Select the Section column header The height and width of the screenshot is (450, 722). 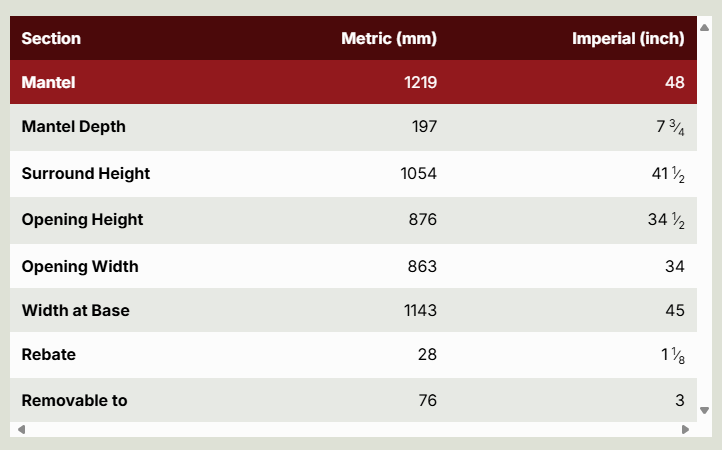(51, 38)
